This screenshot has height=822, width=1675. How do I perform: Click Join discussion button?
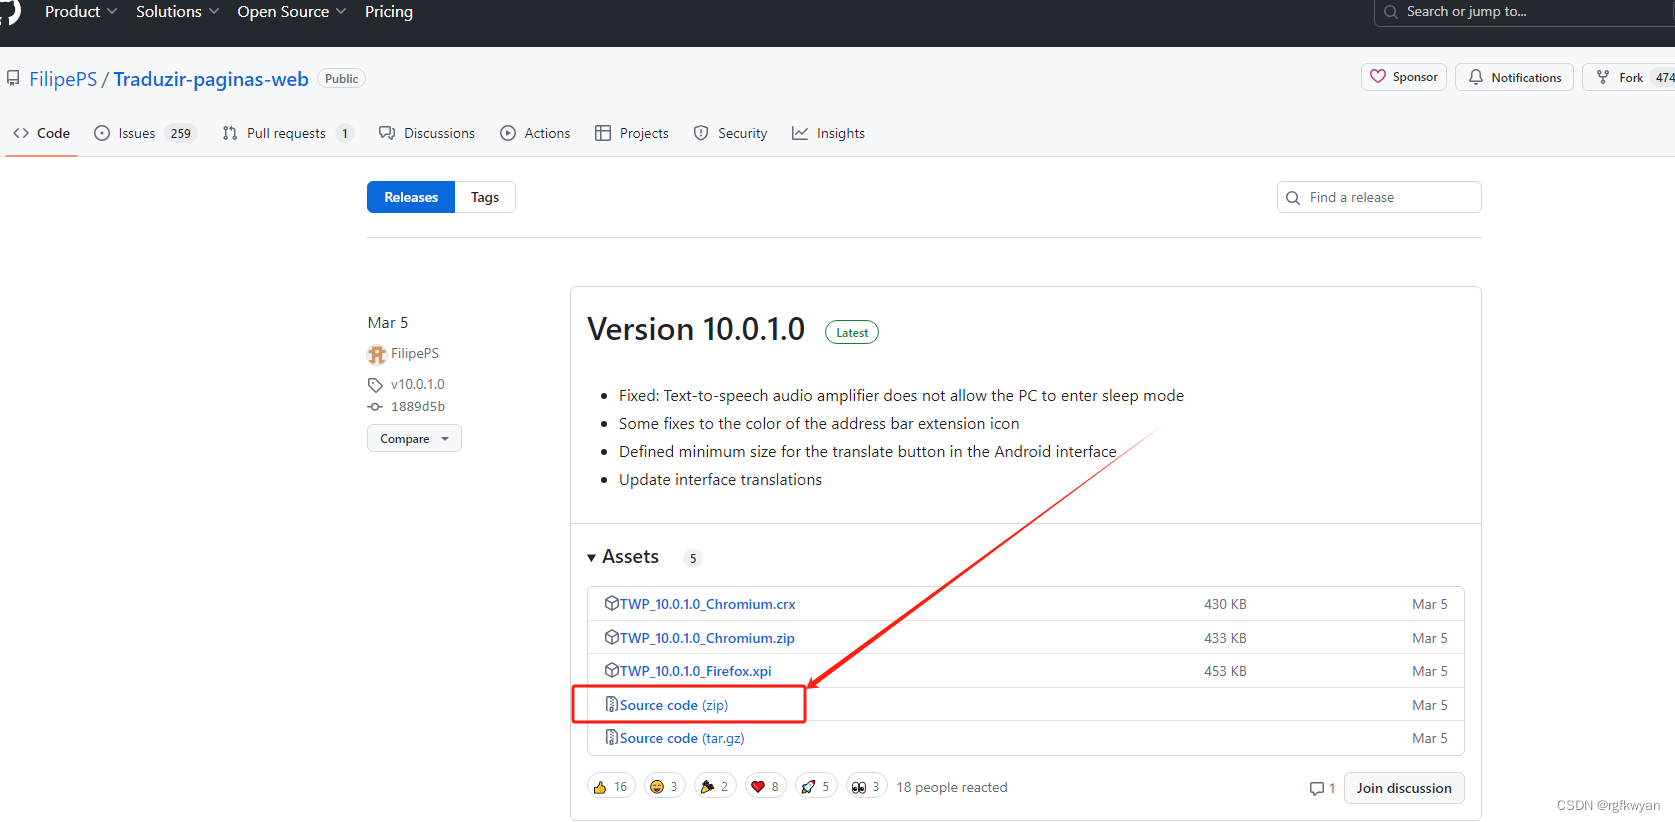click(1404, 788)
